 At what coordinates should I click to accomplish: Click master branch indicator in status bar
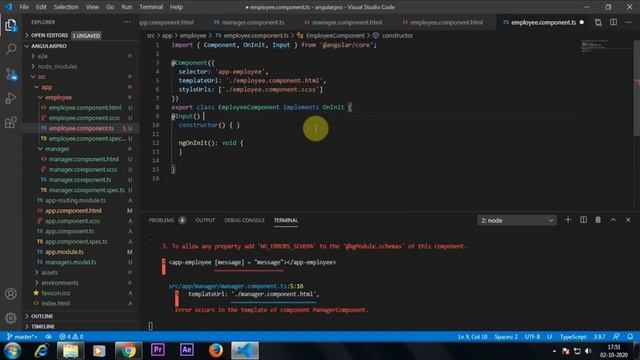coord(22,337)
